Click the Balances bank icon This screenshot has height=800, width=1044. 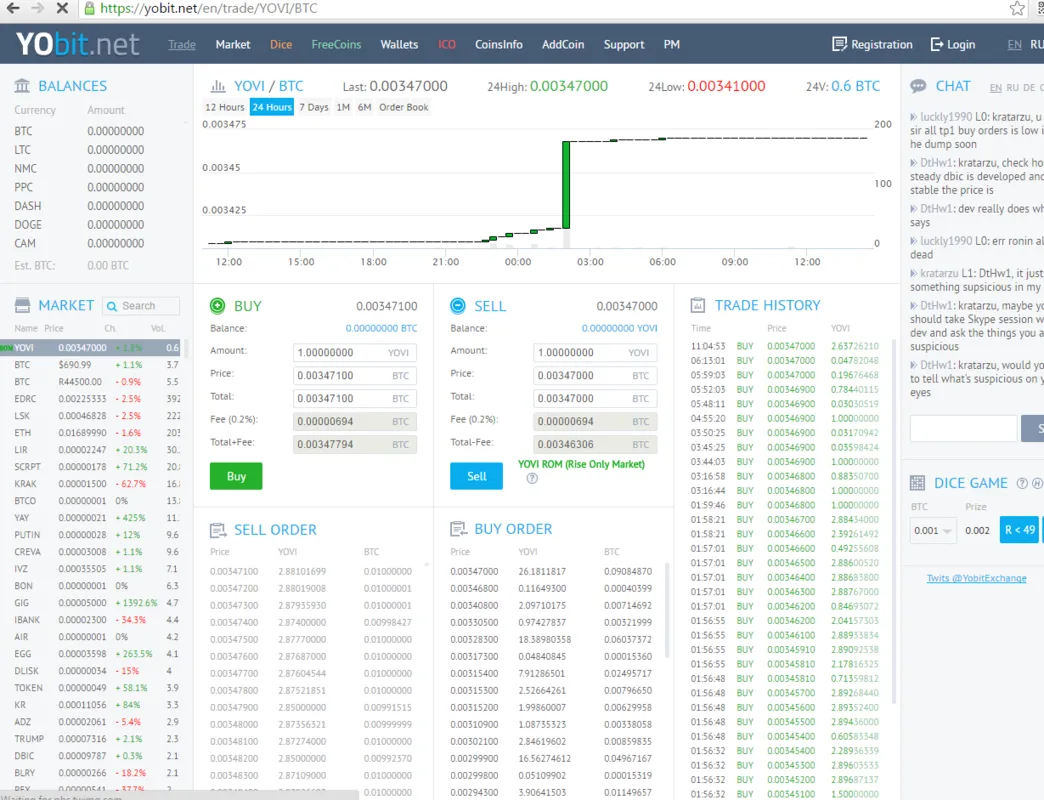point(22,86)
